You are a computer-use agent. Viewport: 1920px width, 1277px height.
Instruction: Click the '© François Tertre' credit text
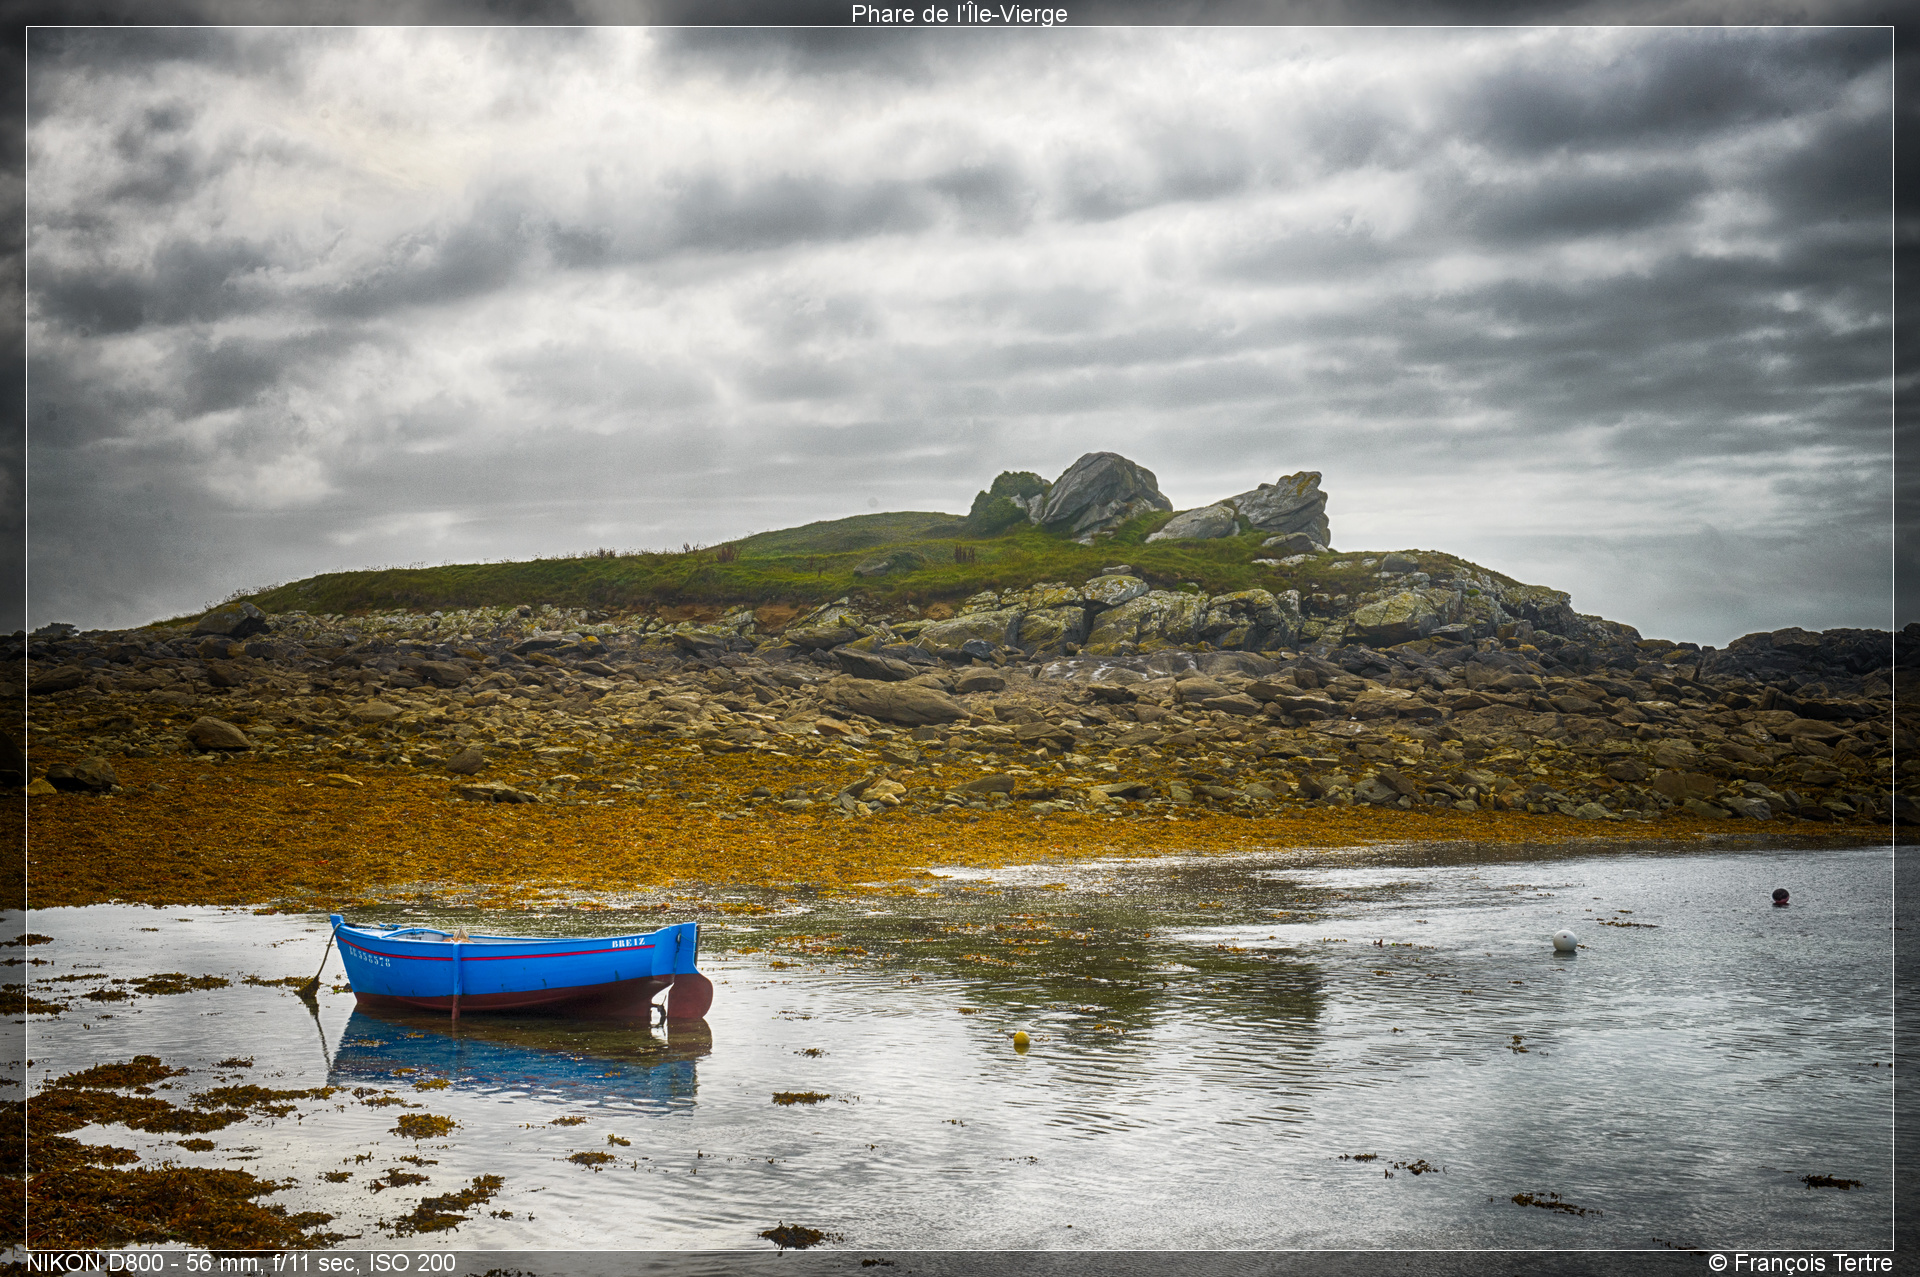click(1800, 1263)
